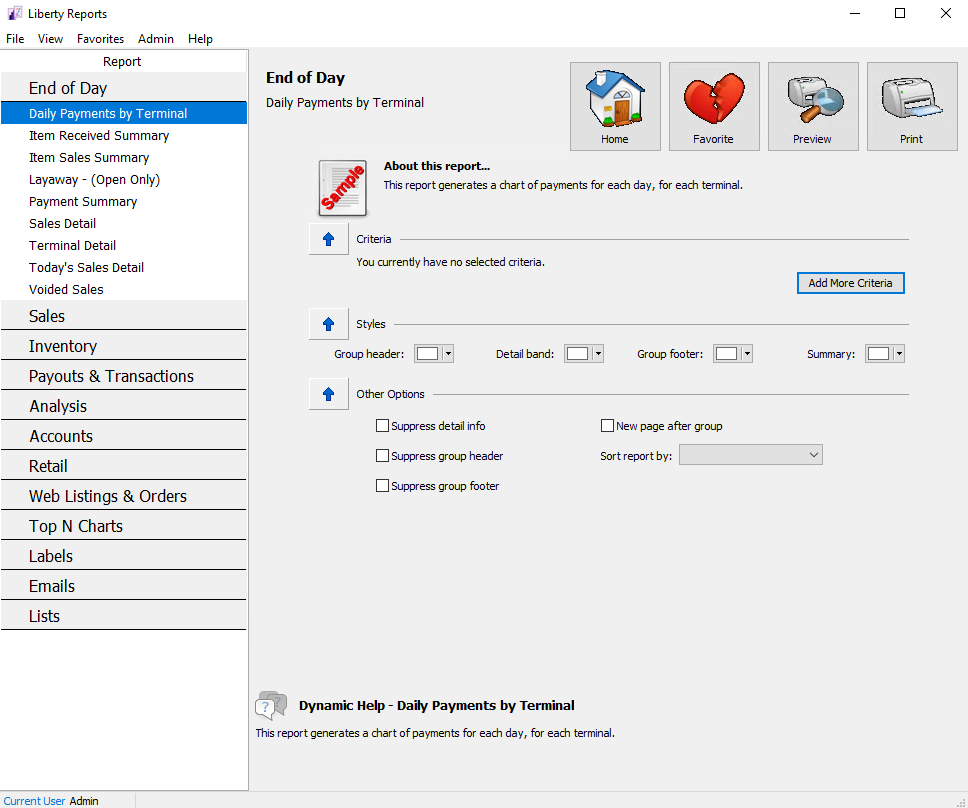Select Item Received Summary report
The image size is (968, 808).
click(x=123, y=135)
